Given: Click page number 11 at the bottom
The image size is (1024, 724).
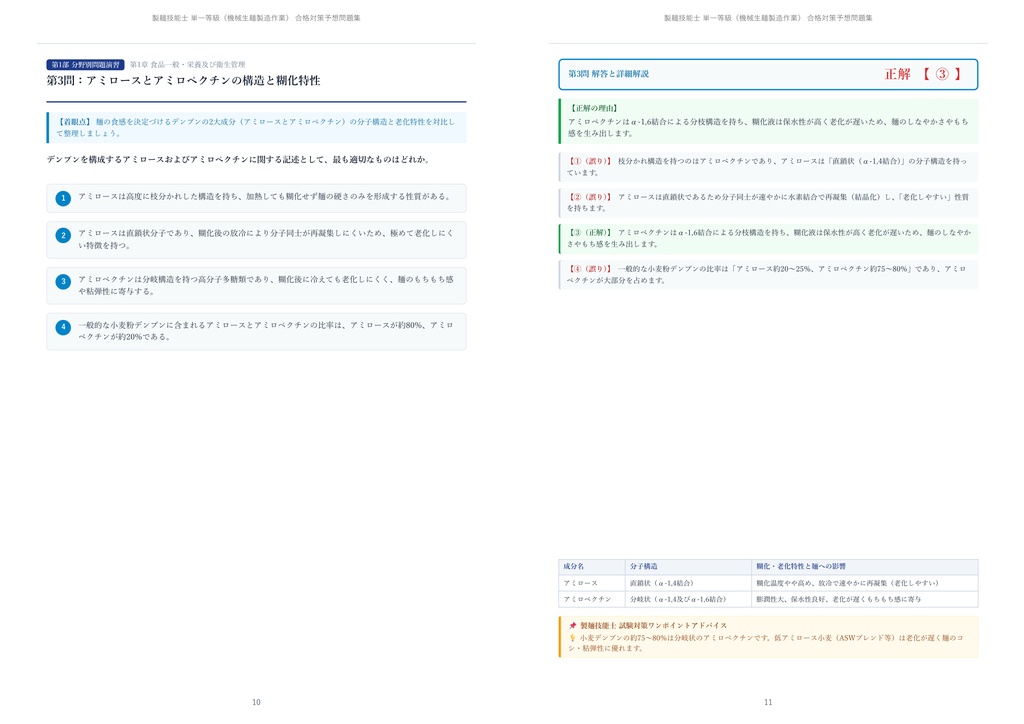Looking at the screenshot, I should pos(768,702).
